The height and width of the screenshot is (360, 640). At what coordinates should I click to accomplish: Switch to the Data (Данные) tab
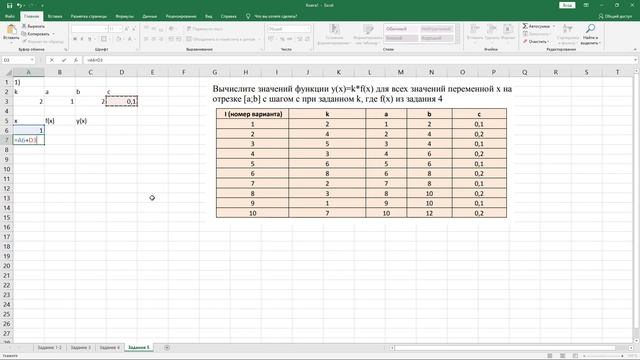point(149,16)
